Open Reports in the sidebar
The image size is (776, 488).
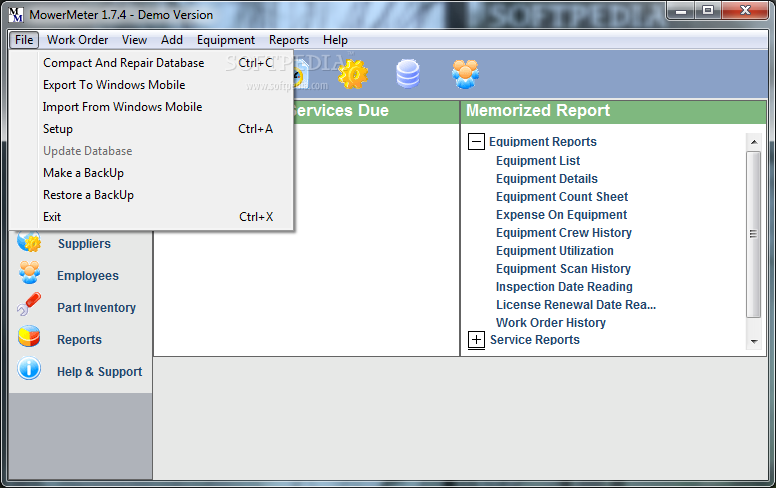pos(79,340)
